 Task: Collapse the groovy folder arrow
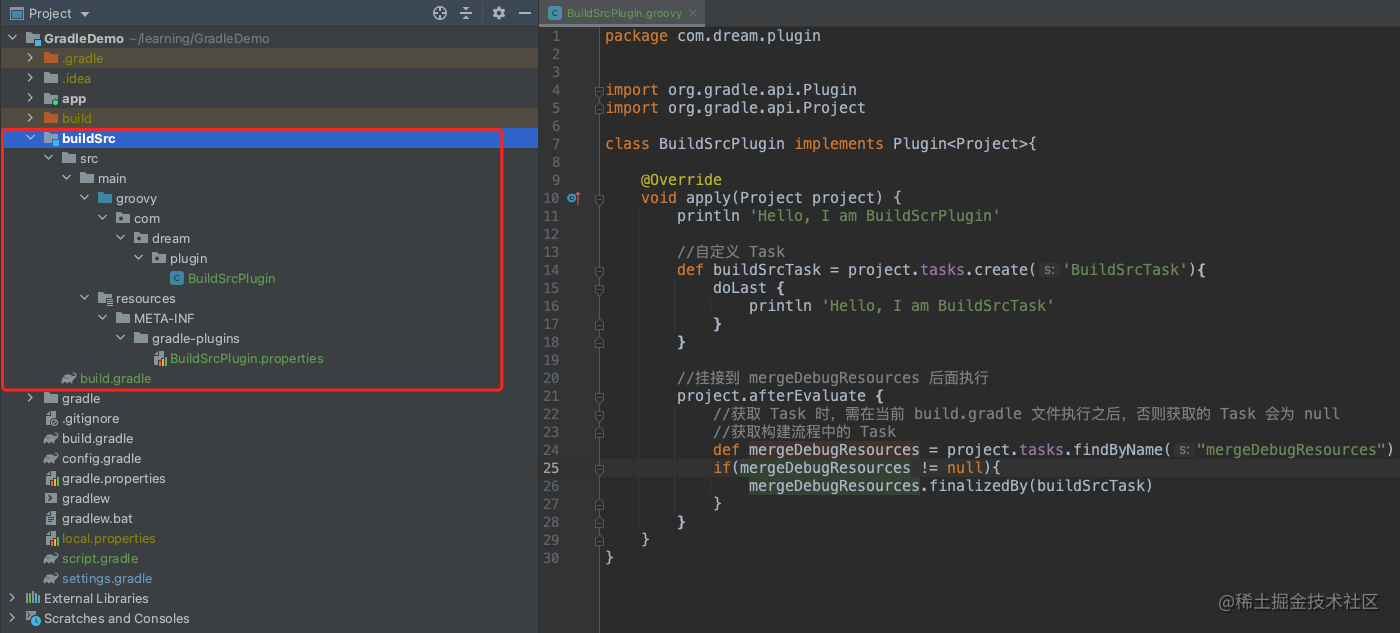(84, 198)
